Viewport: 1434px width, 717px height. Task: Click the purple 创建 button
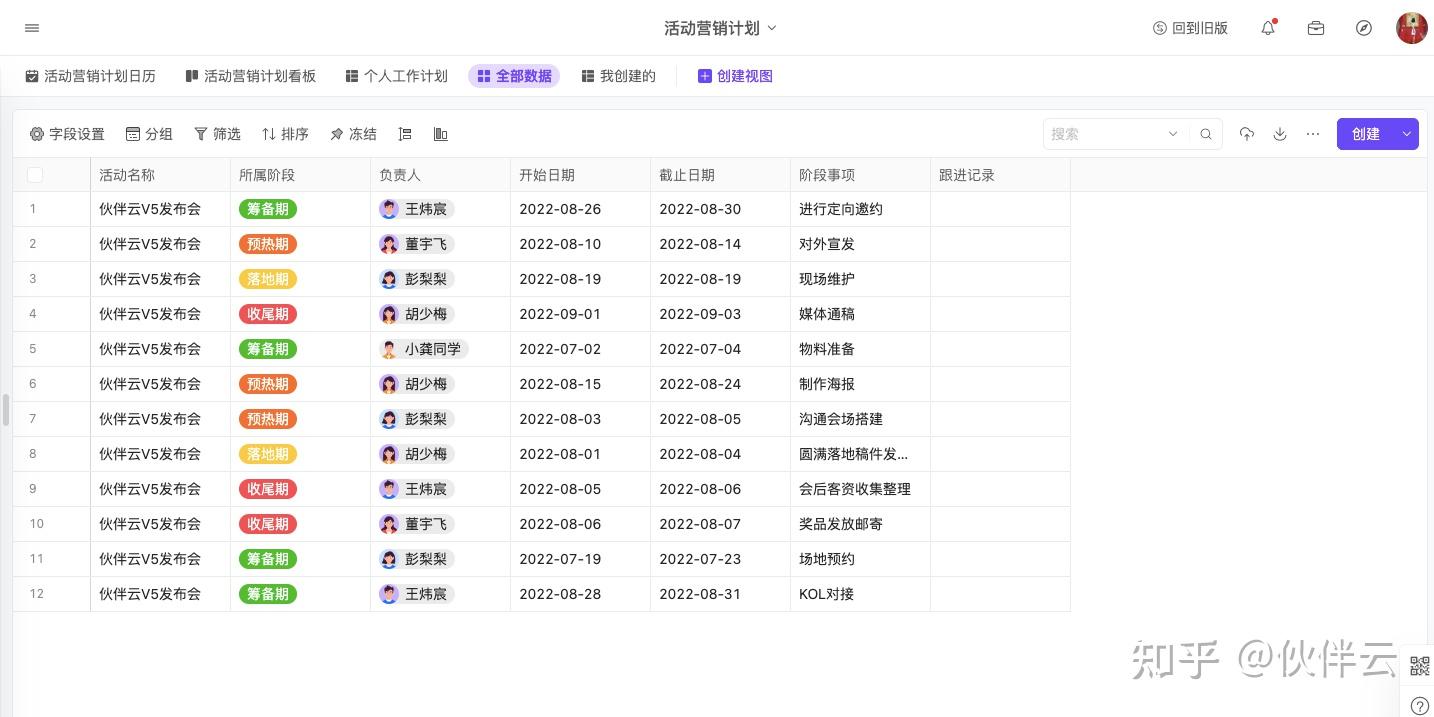pos(1366,134)
